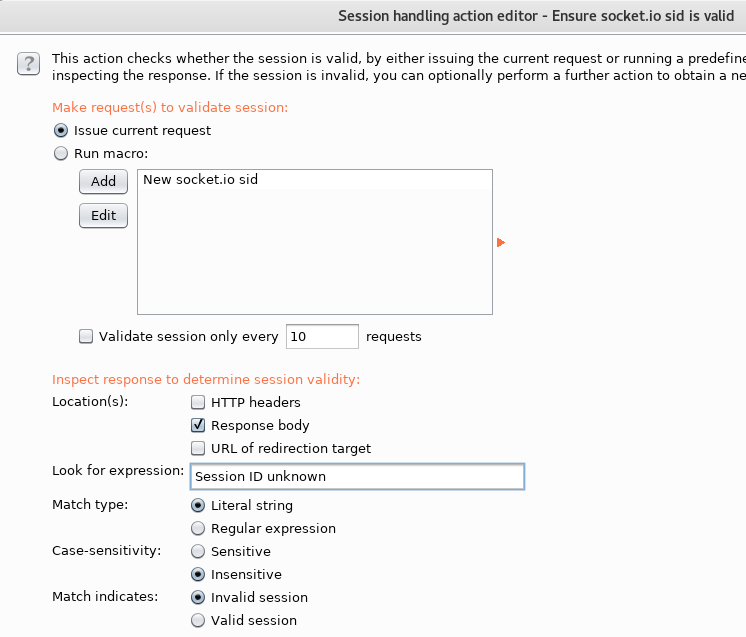Select Insensitive case-sensitivity option
The width and height of the screenshot is (746, 637).
(x=198, y=575)
